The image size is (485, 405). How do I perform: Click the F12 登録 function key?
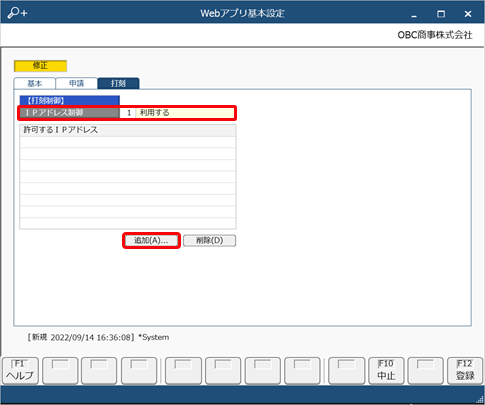coord(465,371)
